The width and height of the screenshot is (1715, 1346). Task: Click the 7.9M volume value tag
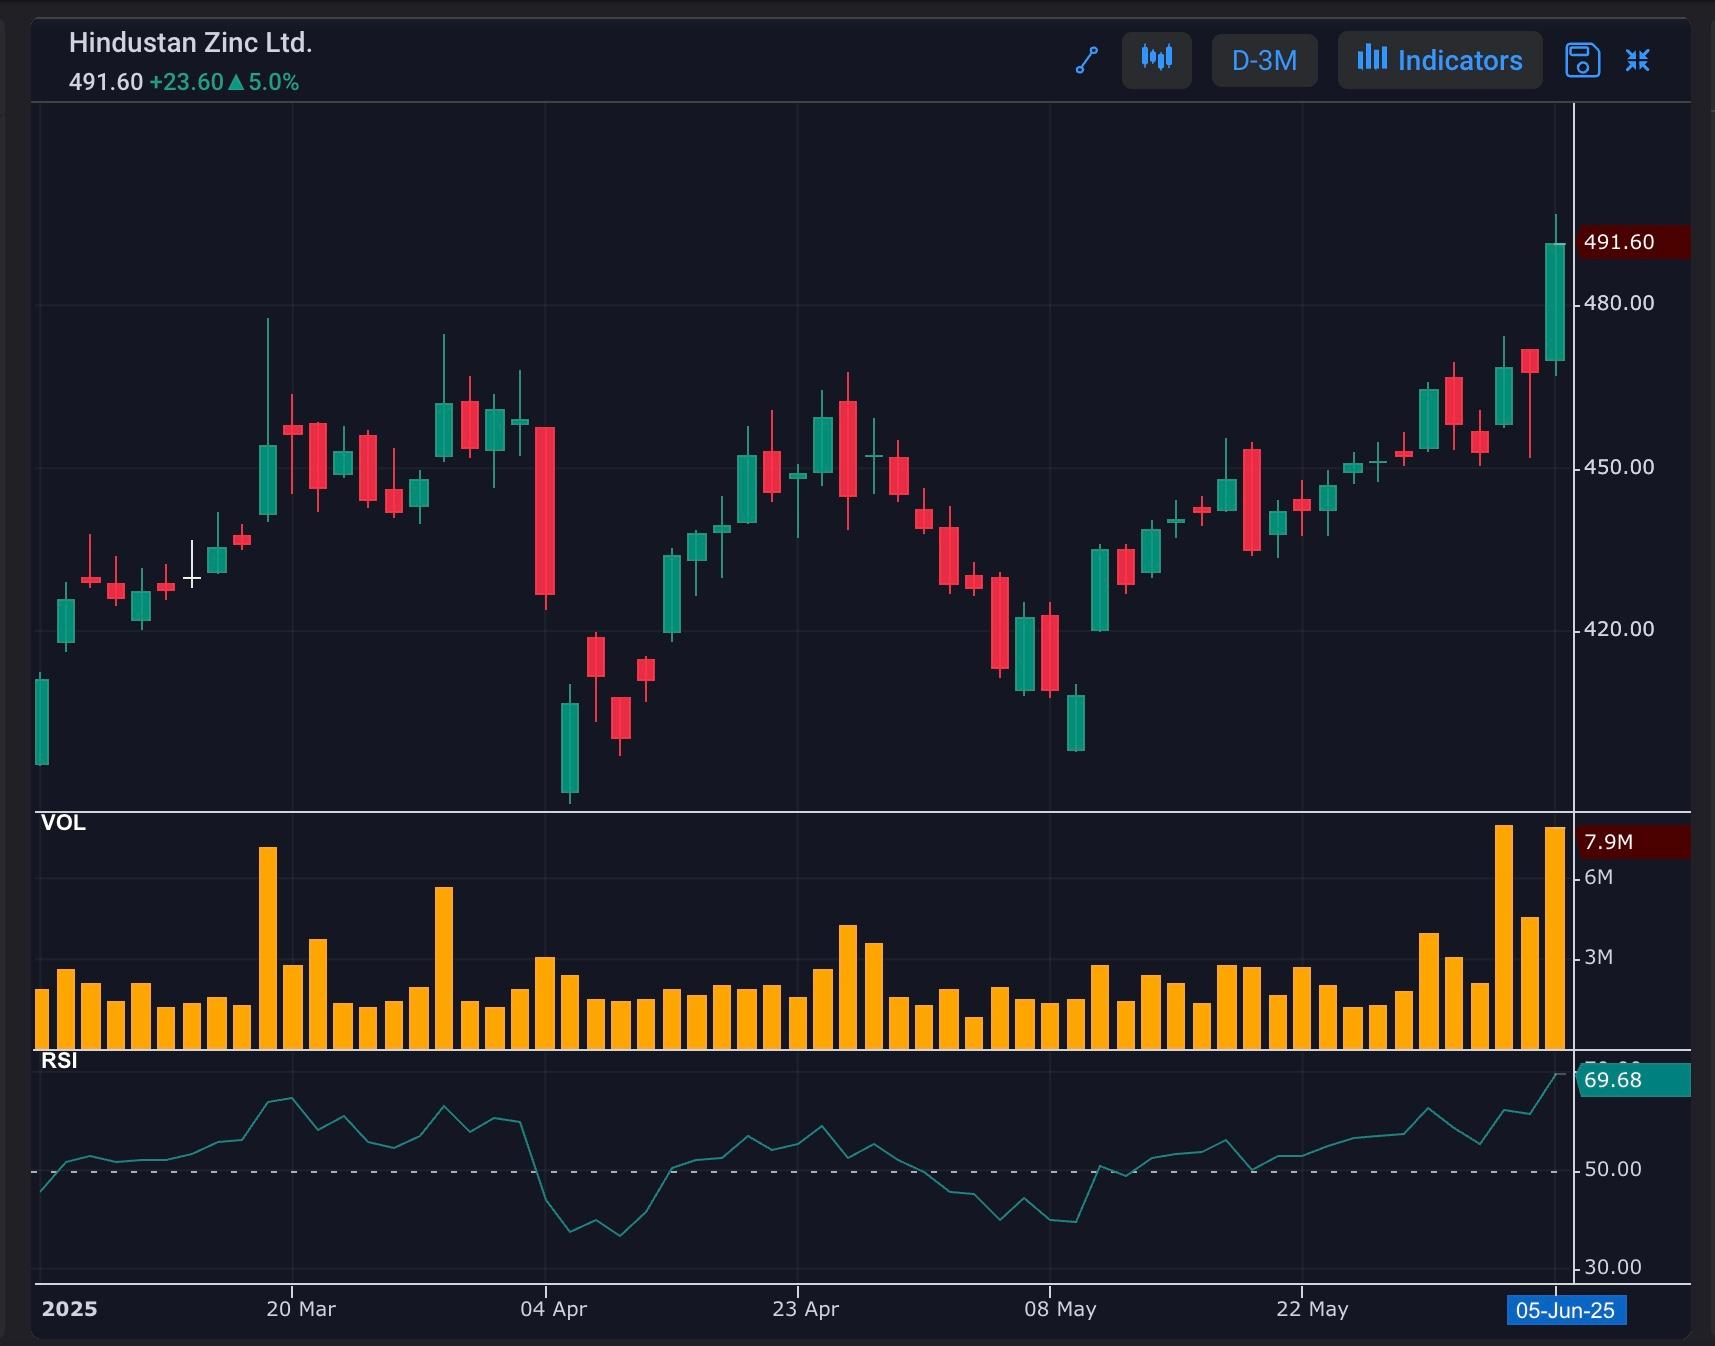click(x=1633, y=842)
